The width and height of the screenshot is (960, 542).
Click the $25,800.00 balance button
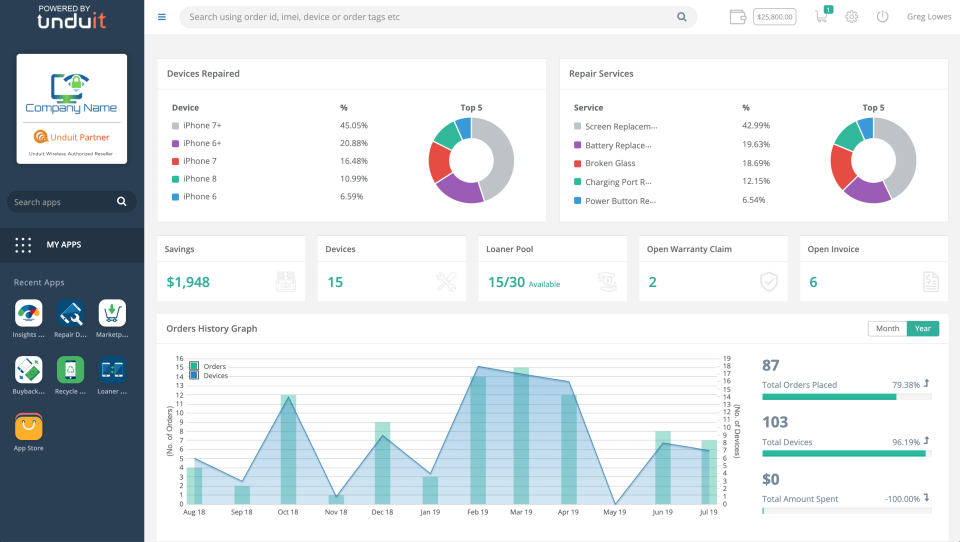(x=774, y=17)
